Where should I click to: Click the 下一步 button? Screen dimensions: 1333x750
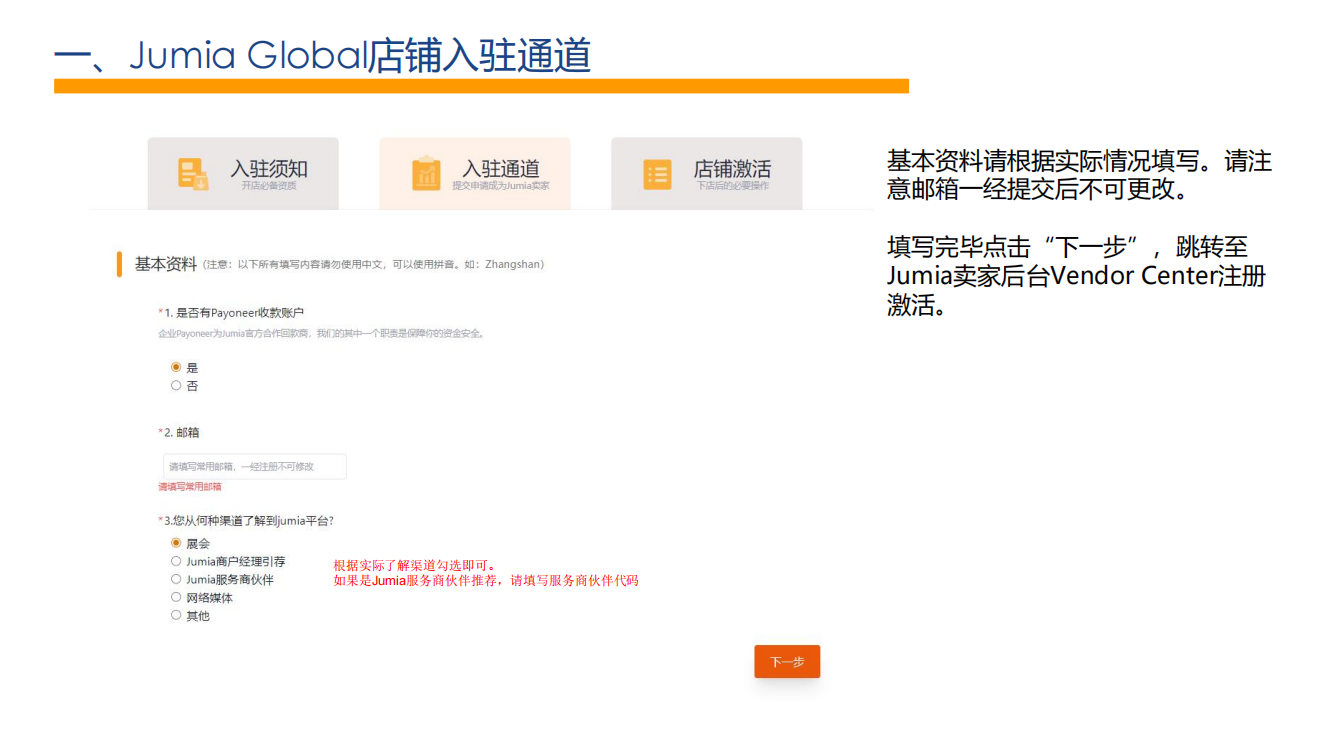pyautogui.click(x=787, y=662)
